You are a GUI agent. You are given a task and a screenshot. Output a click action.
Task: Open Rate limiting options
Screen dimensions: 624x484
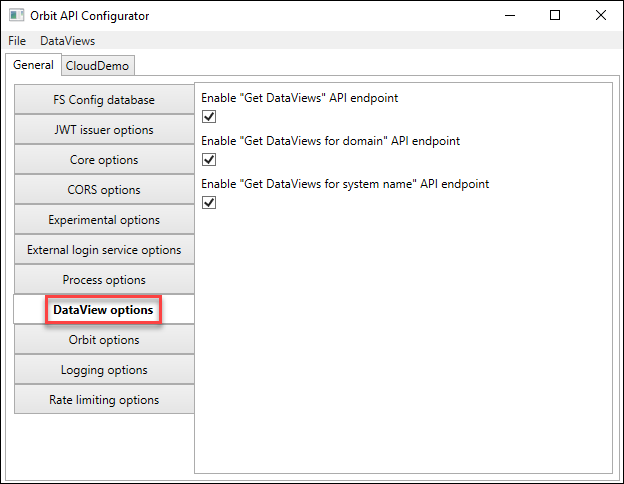(104, 400)
